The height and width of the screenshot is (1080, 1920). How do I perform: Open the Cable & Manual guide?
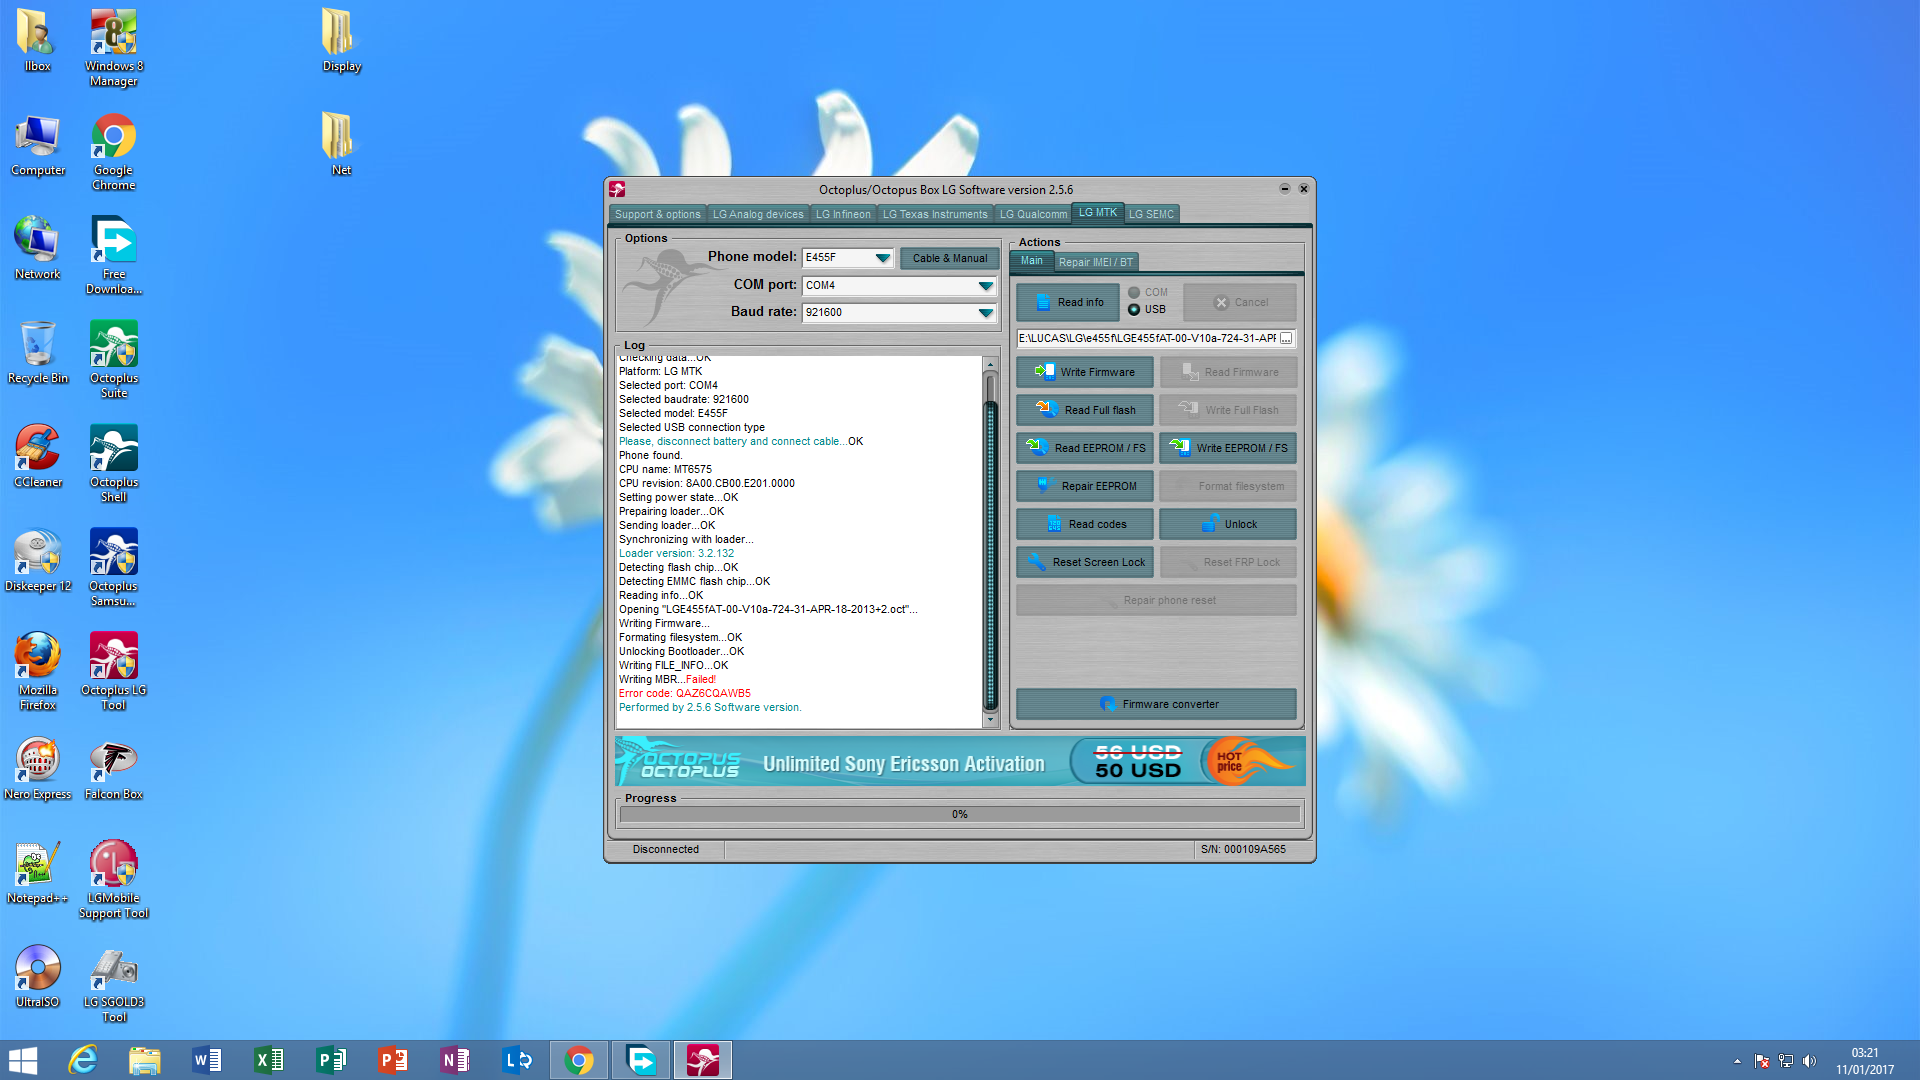(x=949, y=258)
